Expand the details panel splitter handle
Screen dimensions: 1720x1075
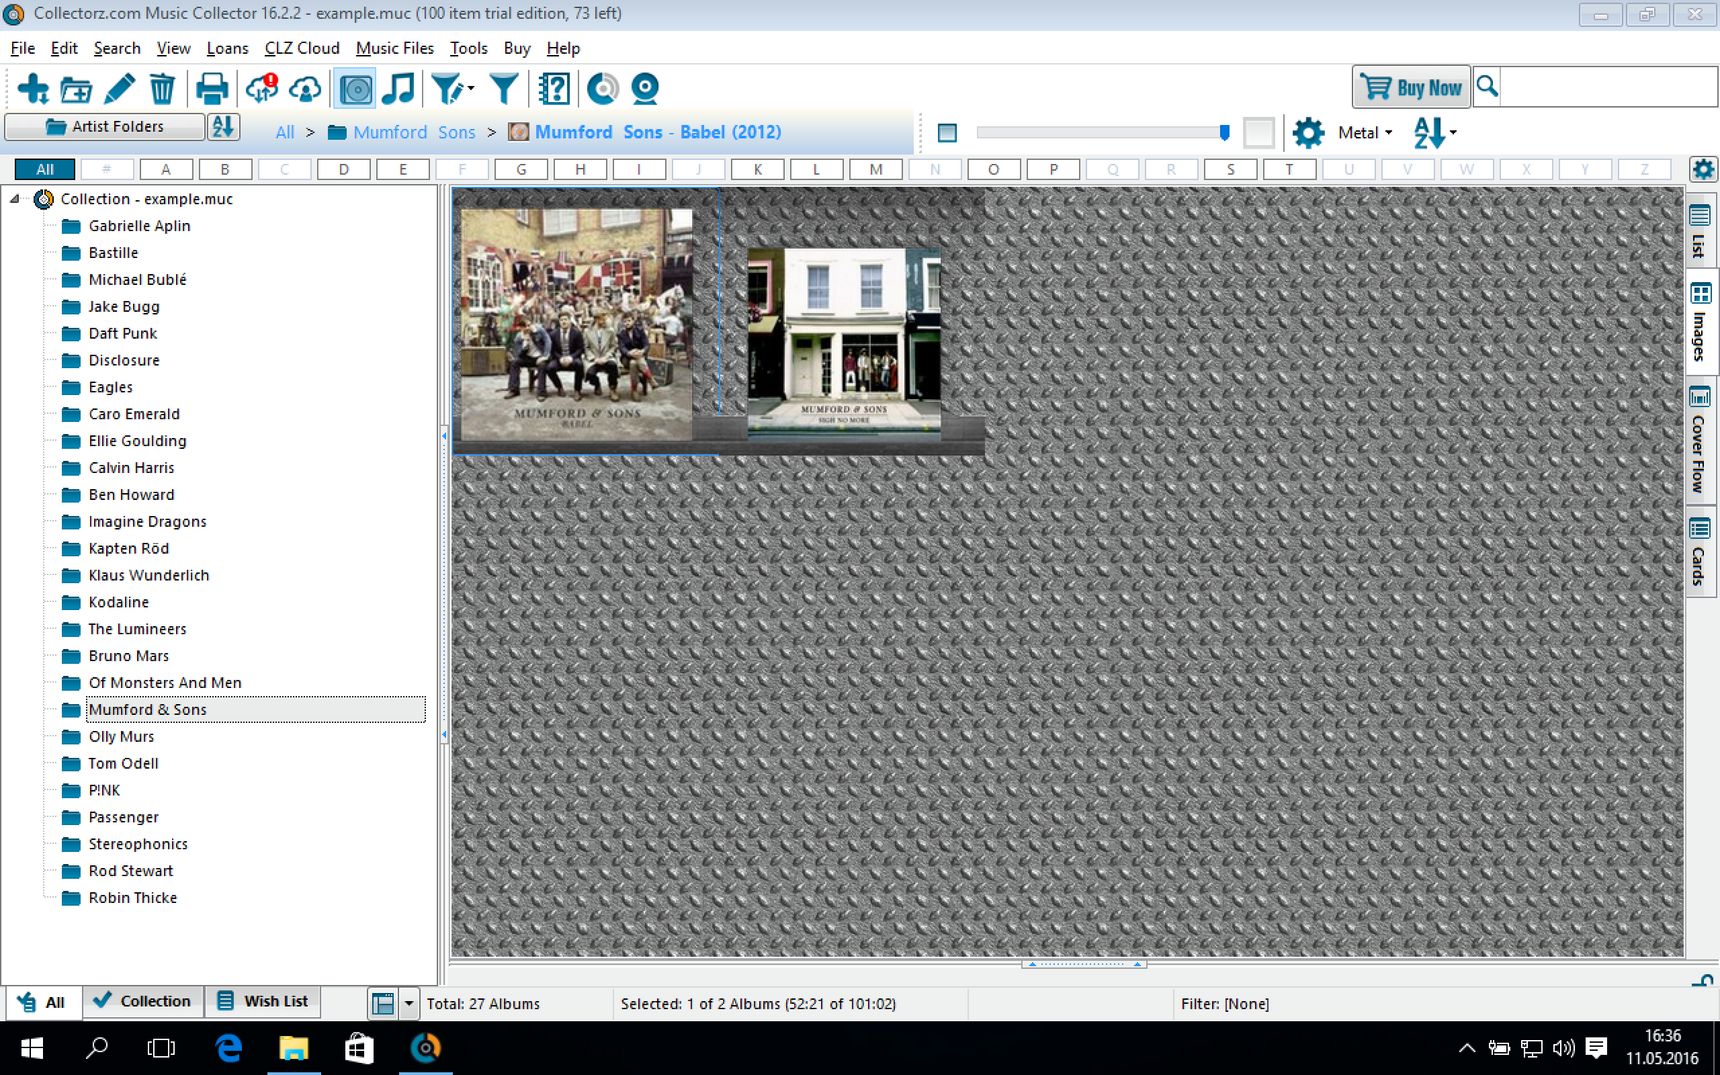pyautogui.click(x=1084, y=964)
